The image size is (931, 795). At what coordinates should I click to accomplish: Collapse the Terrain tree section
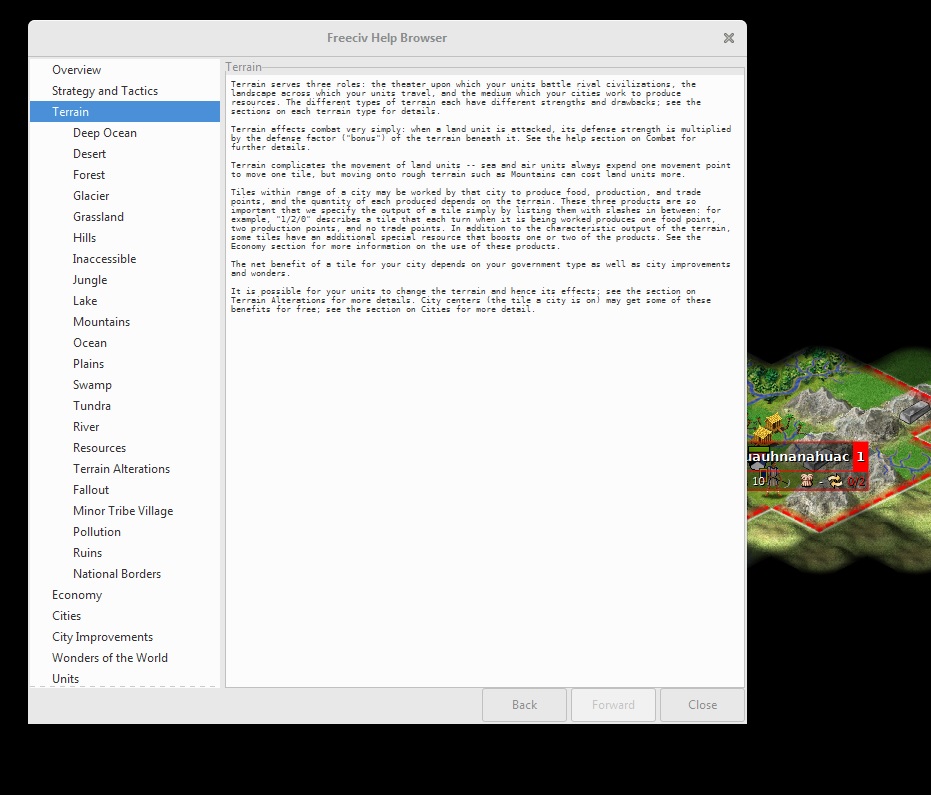(x=70, y=112)
